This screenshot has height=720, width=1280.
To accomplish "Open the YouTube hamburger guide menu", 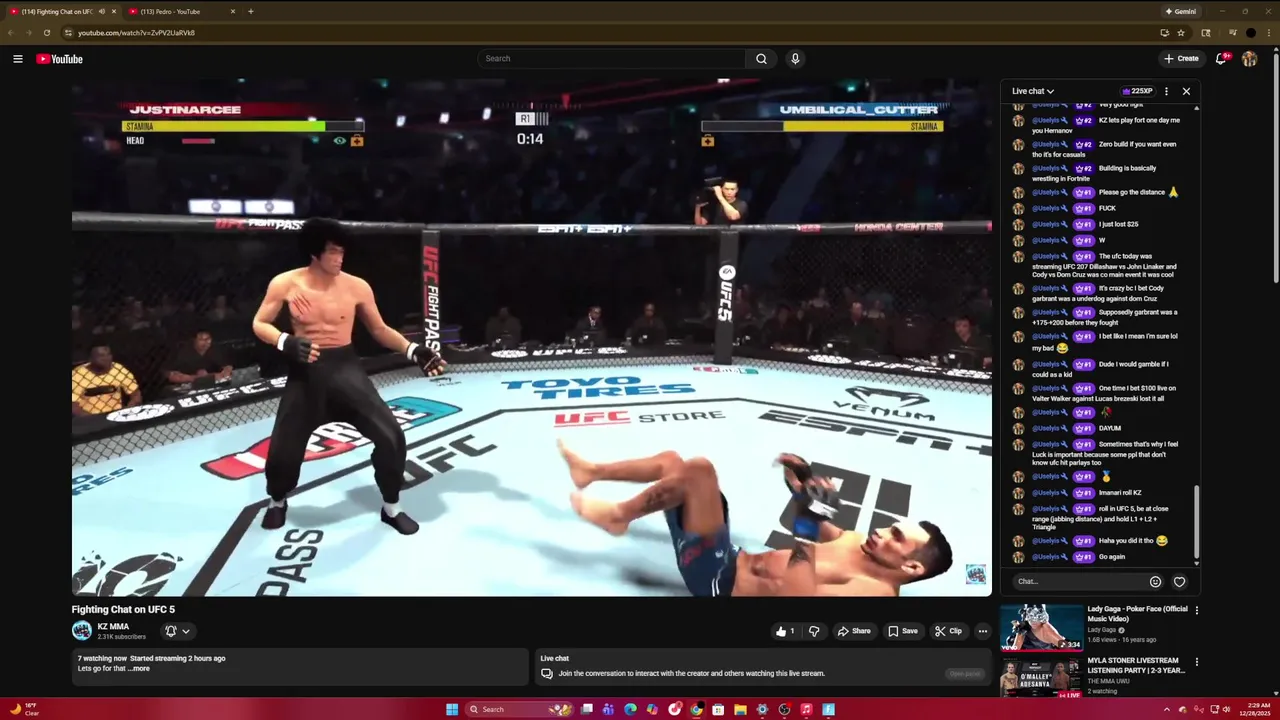I will tap(18, 59).
